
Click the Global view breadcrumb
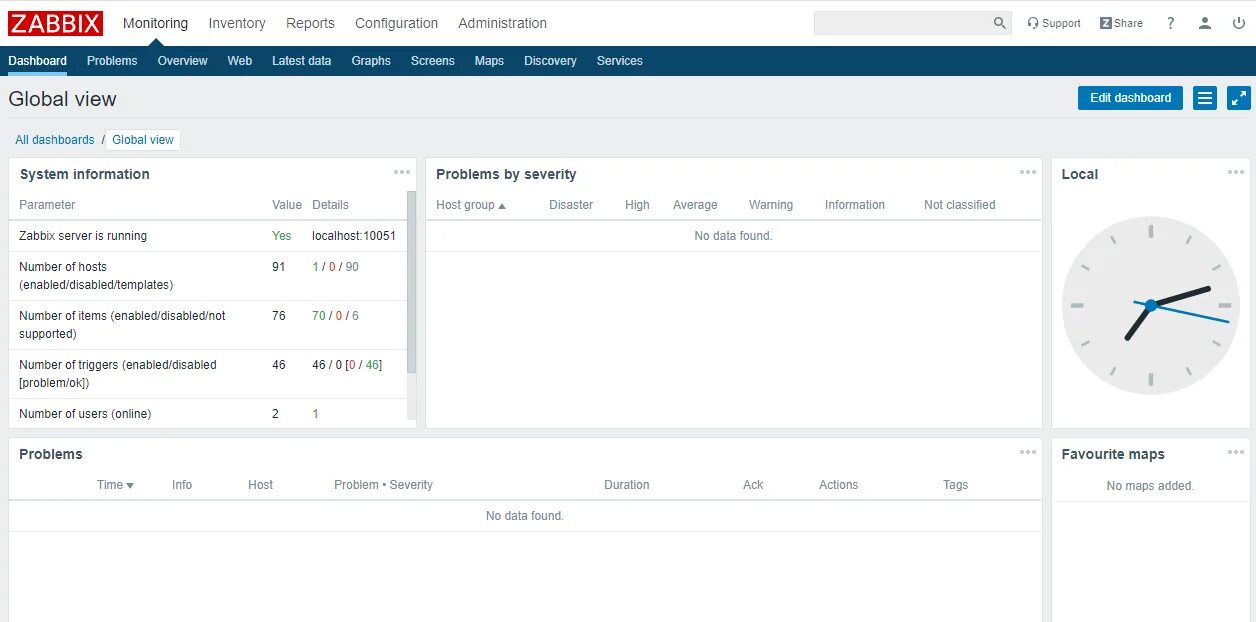[x=143, y=140]
